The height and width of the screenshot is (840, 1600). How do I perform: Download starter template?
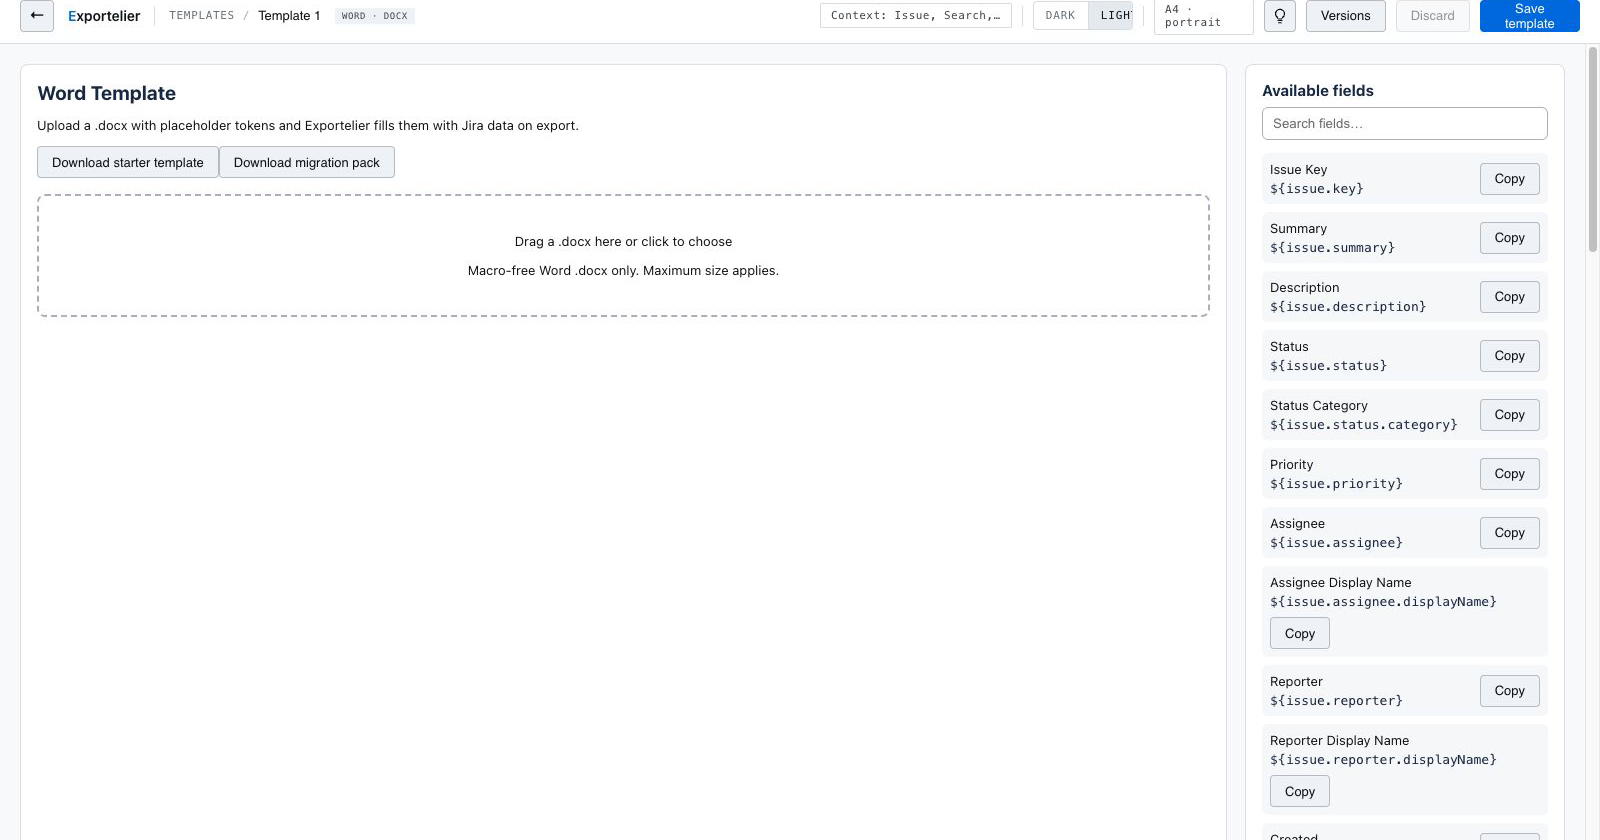128,162
